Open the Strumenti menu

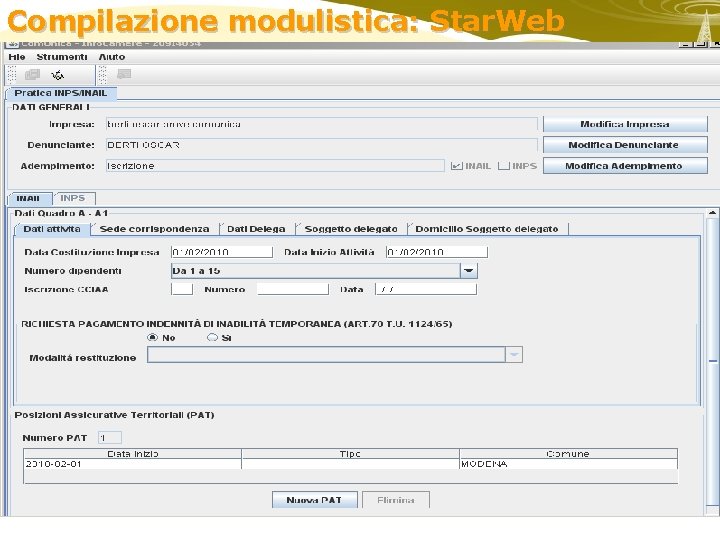[x=62, y=57]
